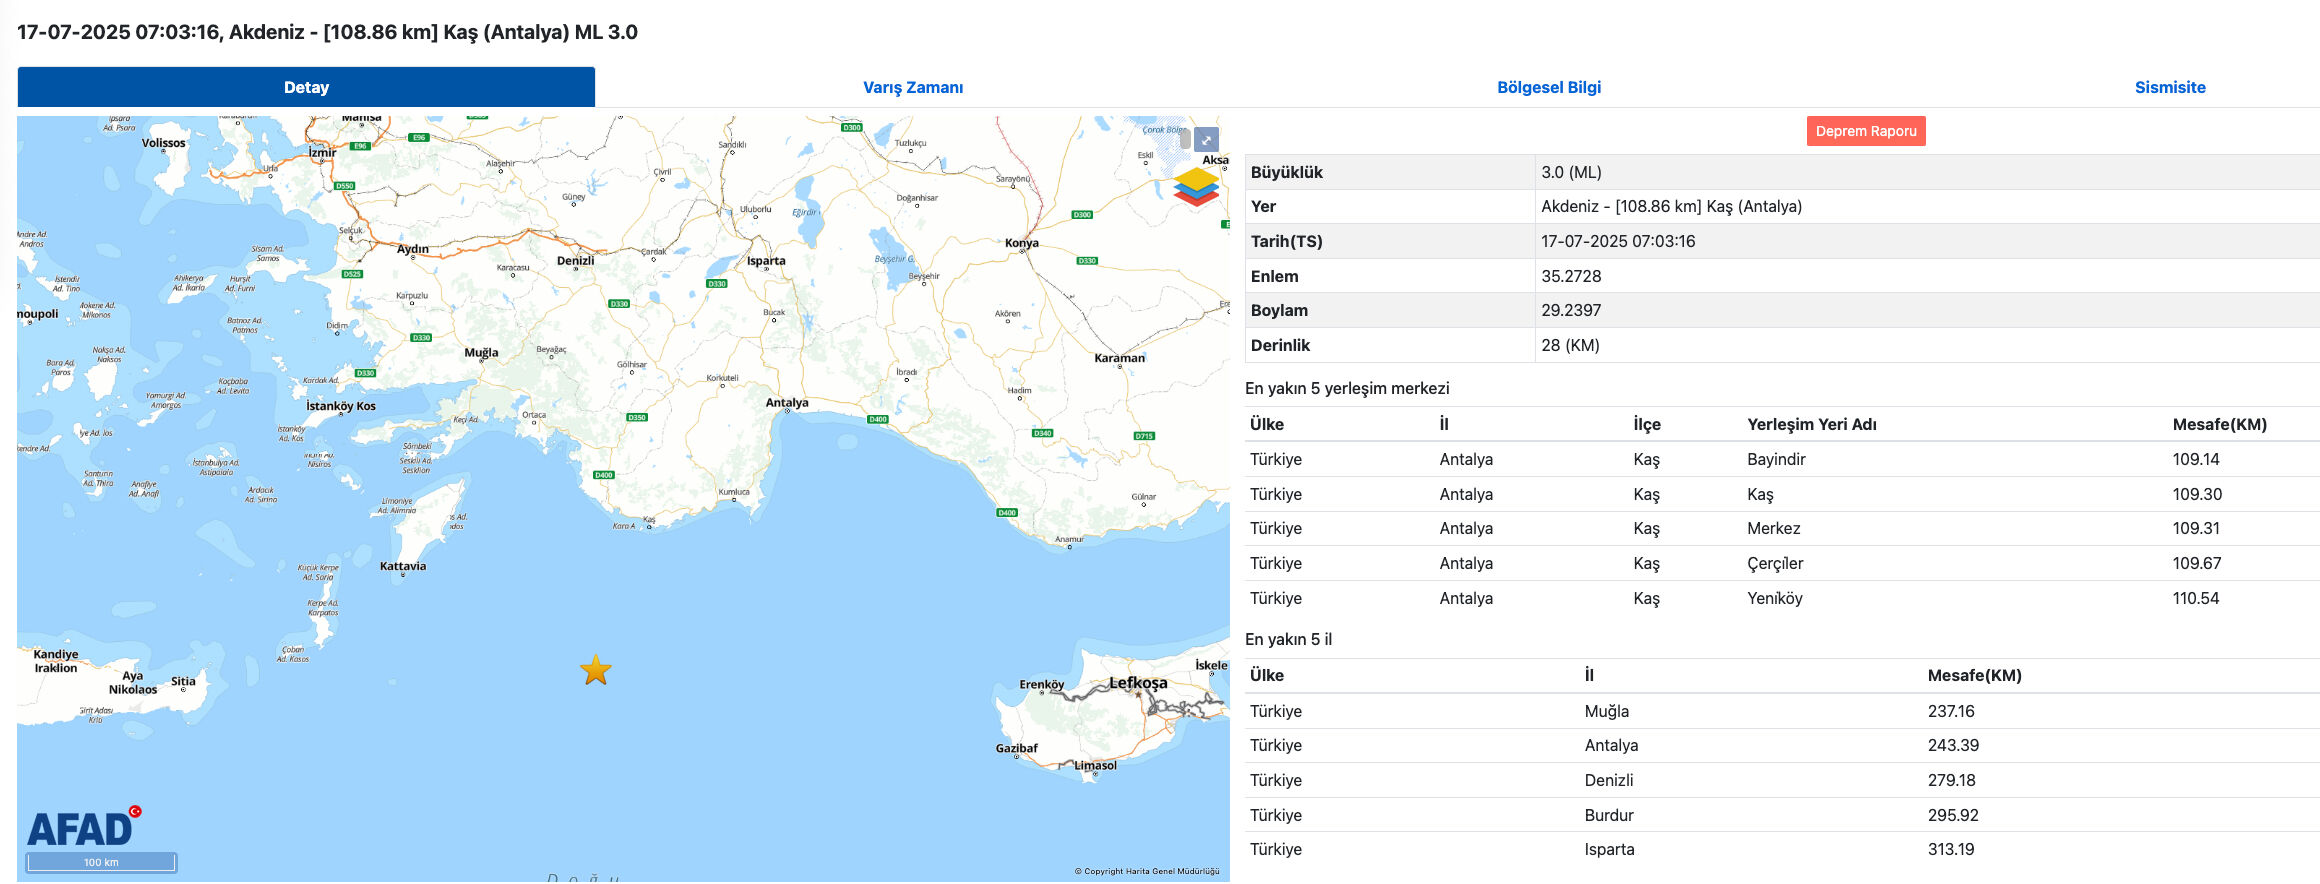Click the Muğla city marker on the map
Viewport: 2320px width, 884px height.
click(x=481, y=361)
